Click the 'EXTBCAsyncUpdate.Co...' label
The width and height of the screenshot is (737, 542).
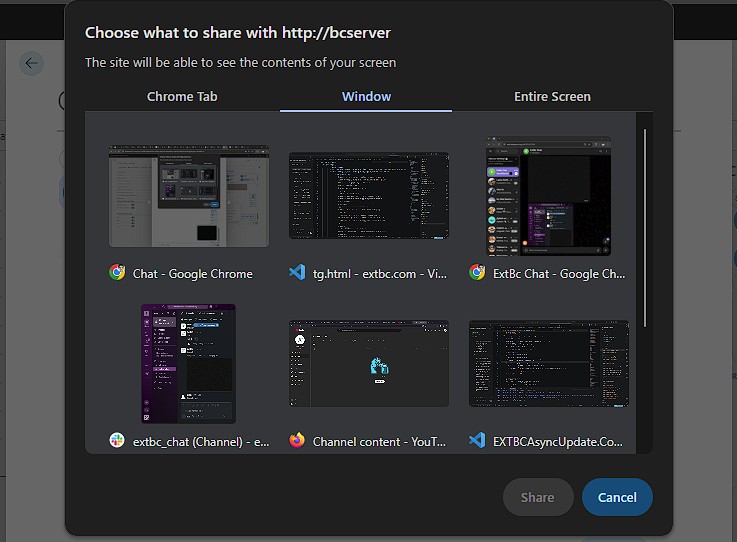pyautogui.click(x=557, y=442)
